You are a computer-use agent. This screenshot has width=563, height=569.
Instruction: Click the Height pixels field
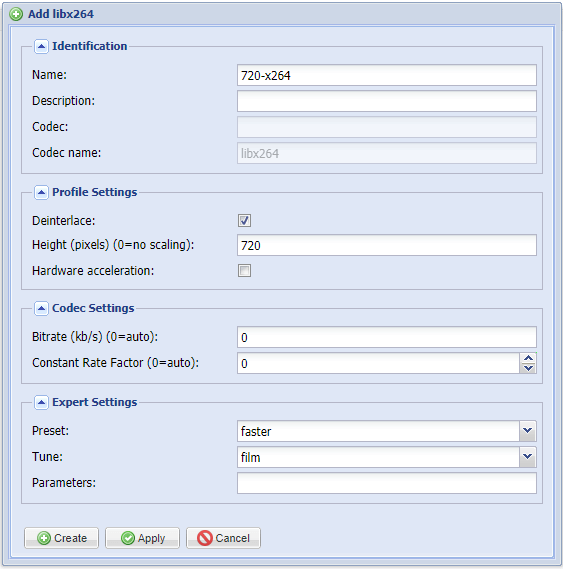point(387,245)
